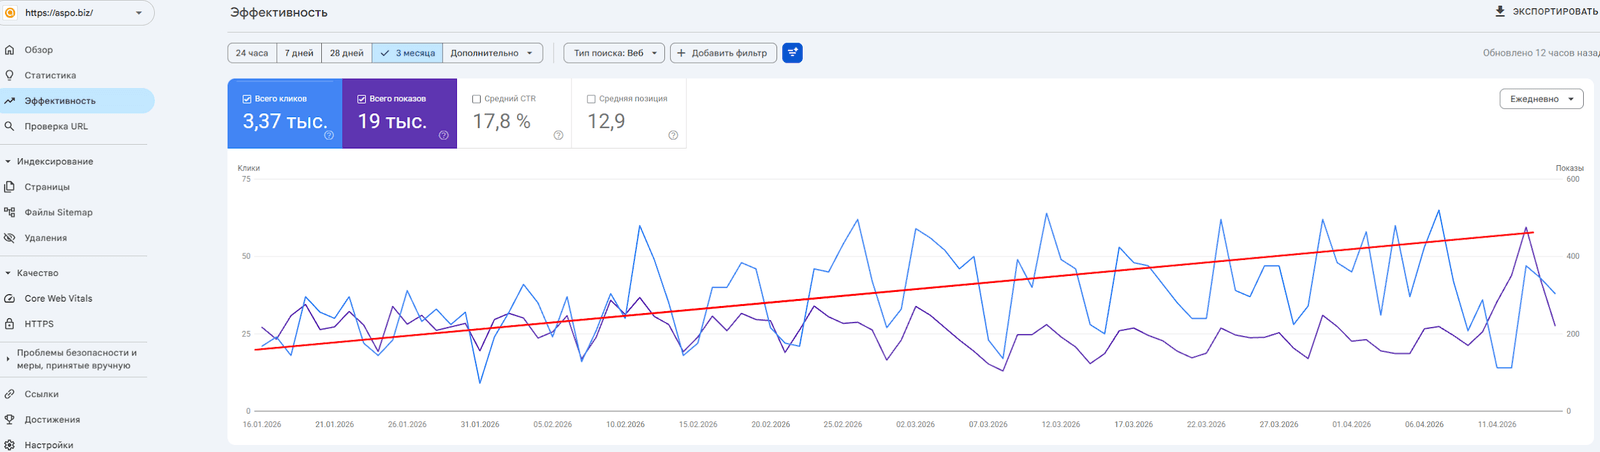The width and height of the screenshot is (1600, 452).
Task: Select the 3 месяца date range
Action: pos(407,53)
